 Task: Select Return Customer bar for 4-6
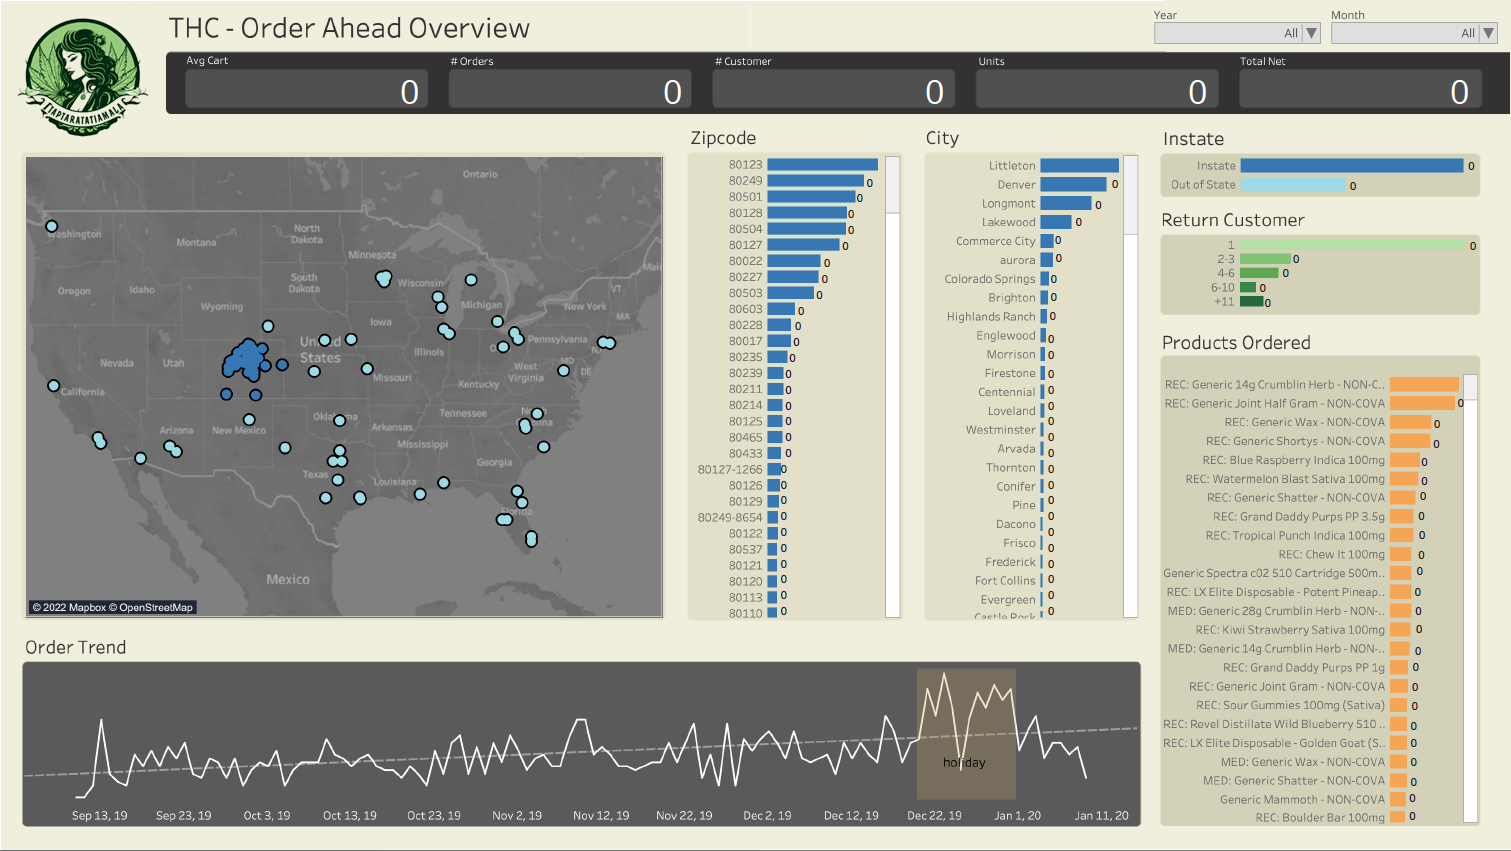tap(1259, 273)
